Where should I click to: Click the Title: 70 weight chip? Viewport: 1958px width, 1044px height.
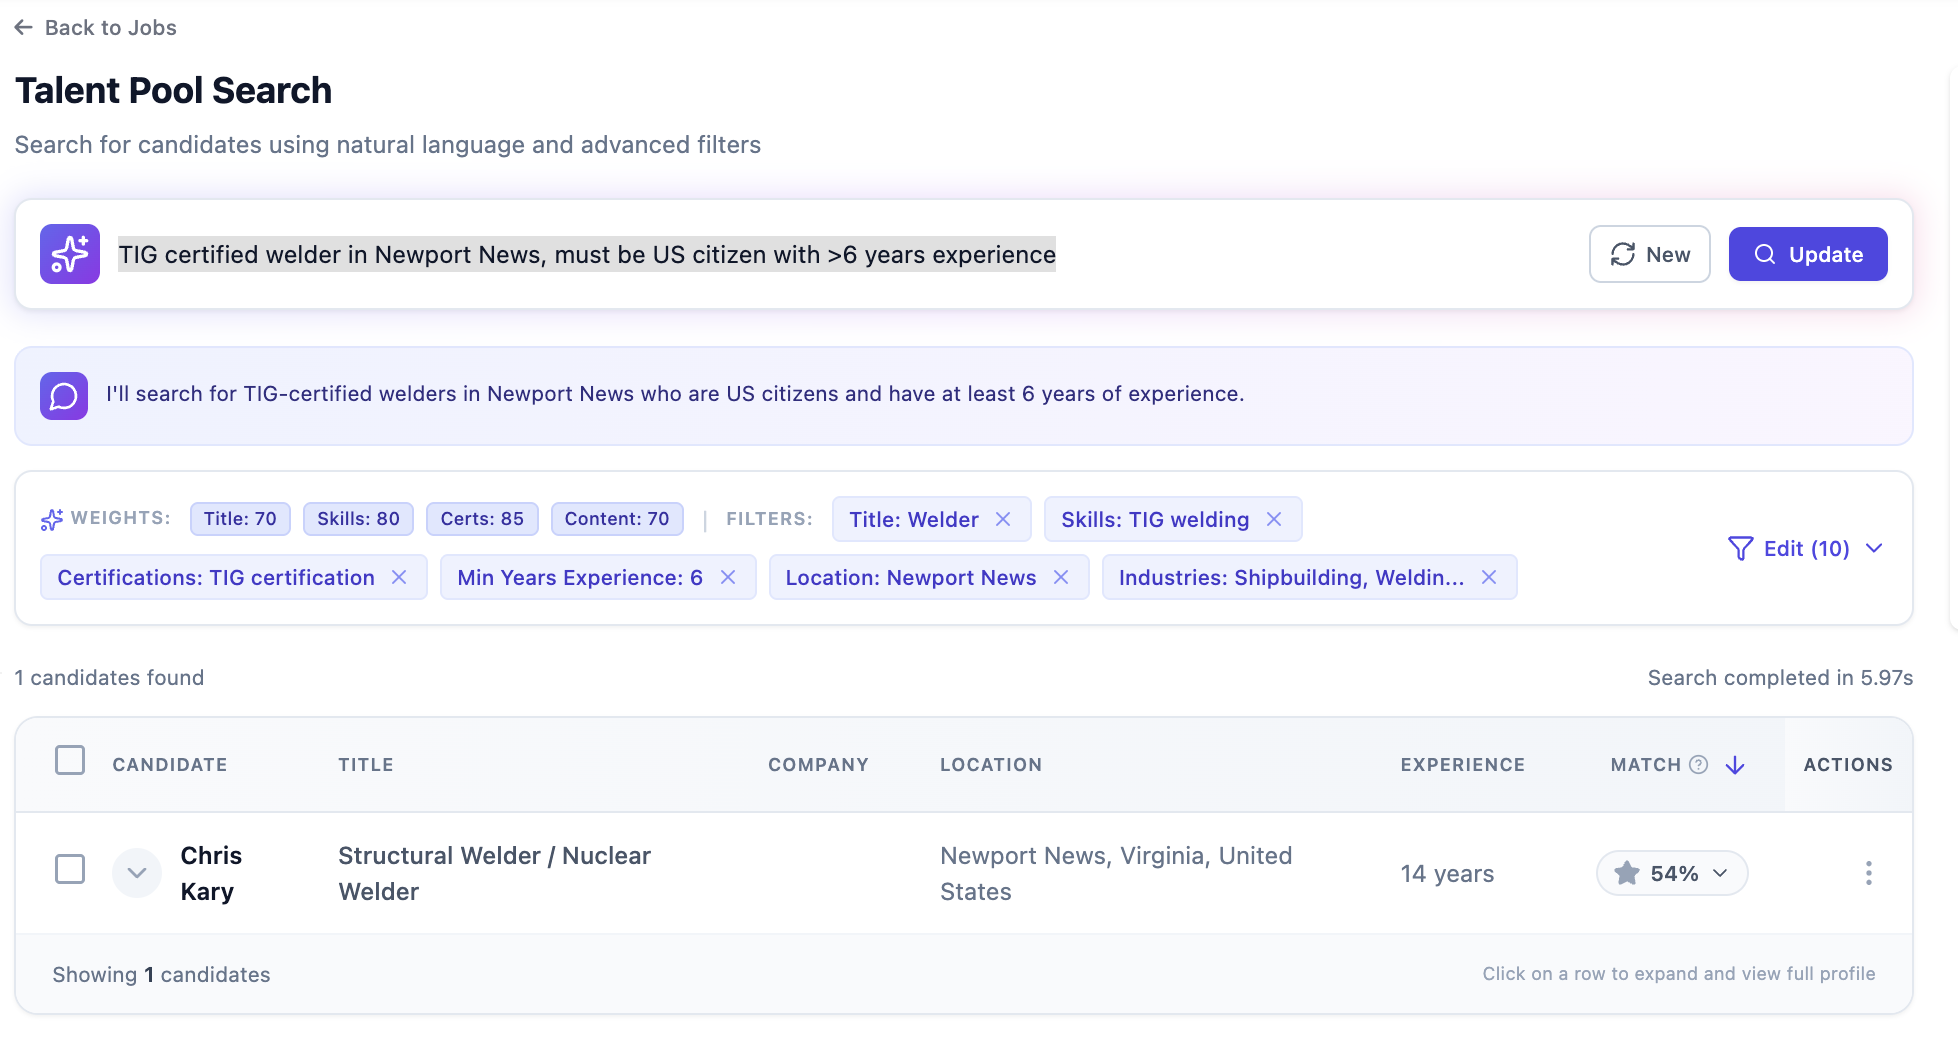tap(240, 519)
